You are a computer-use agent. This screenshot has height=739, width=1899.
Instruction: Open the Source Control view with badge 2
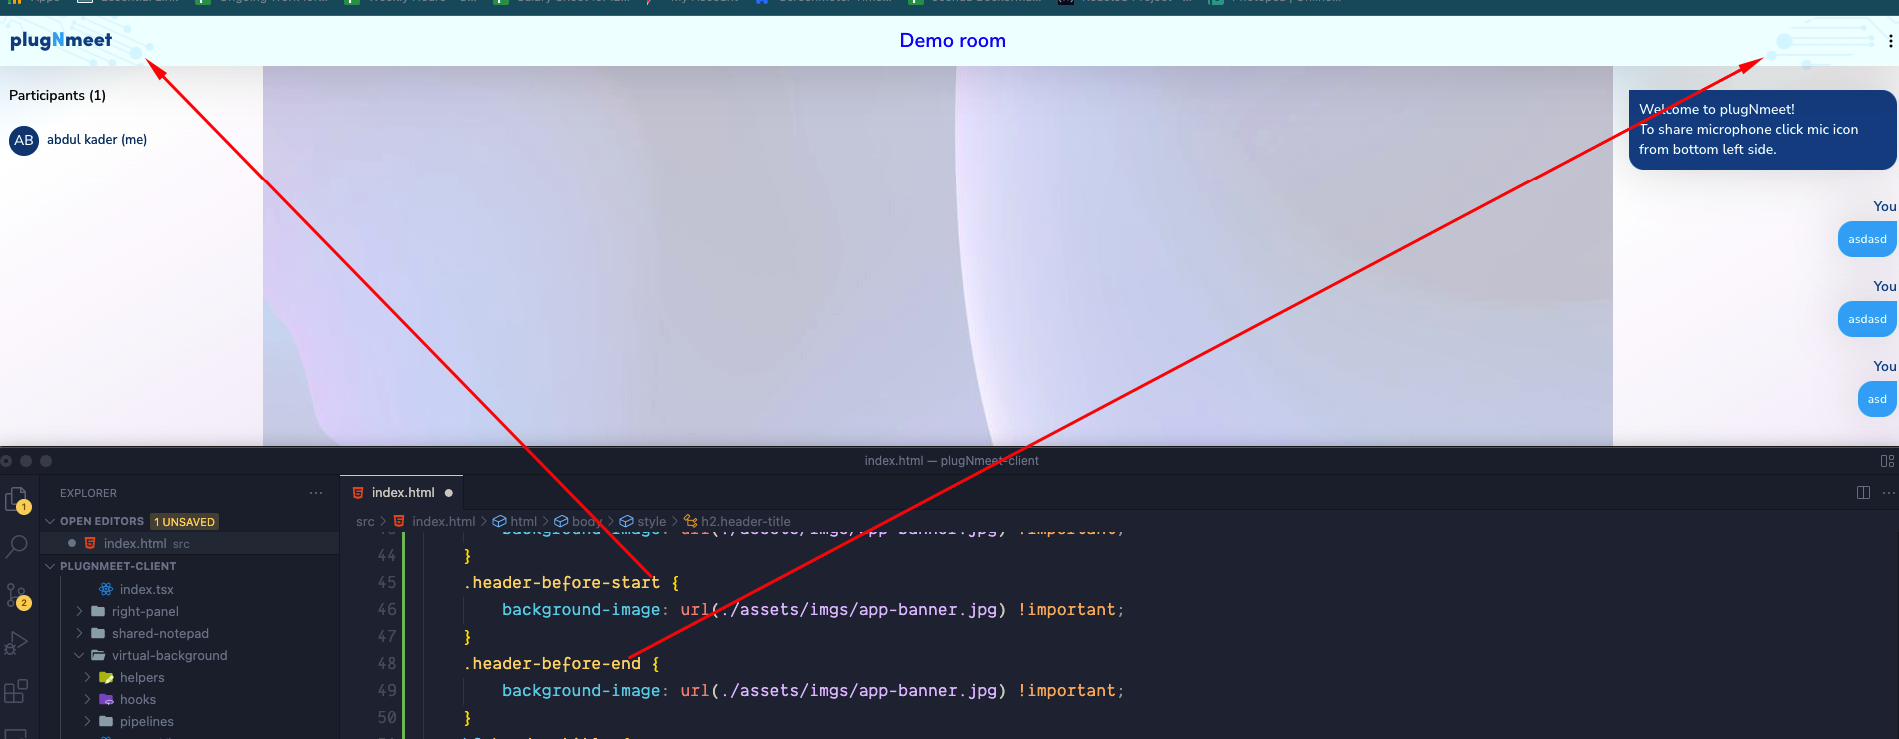click(16, 596)
